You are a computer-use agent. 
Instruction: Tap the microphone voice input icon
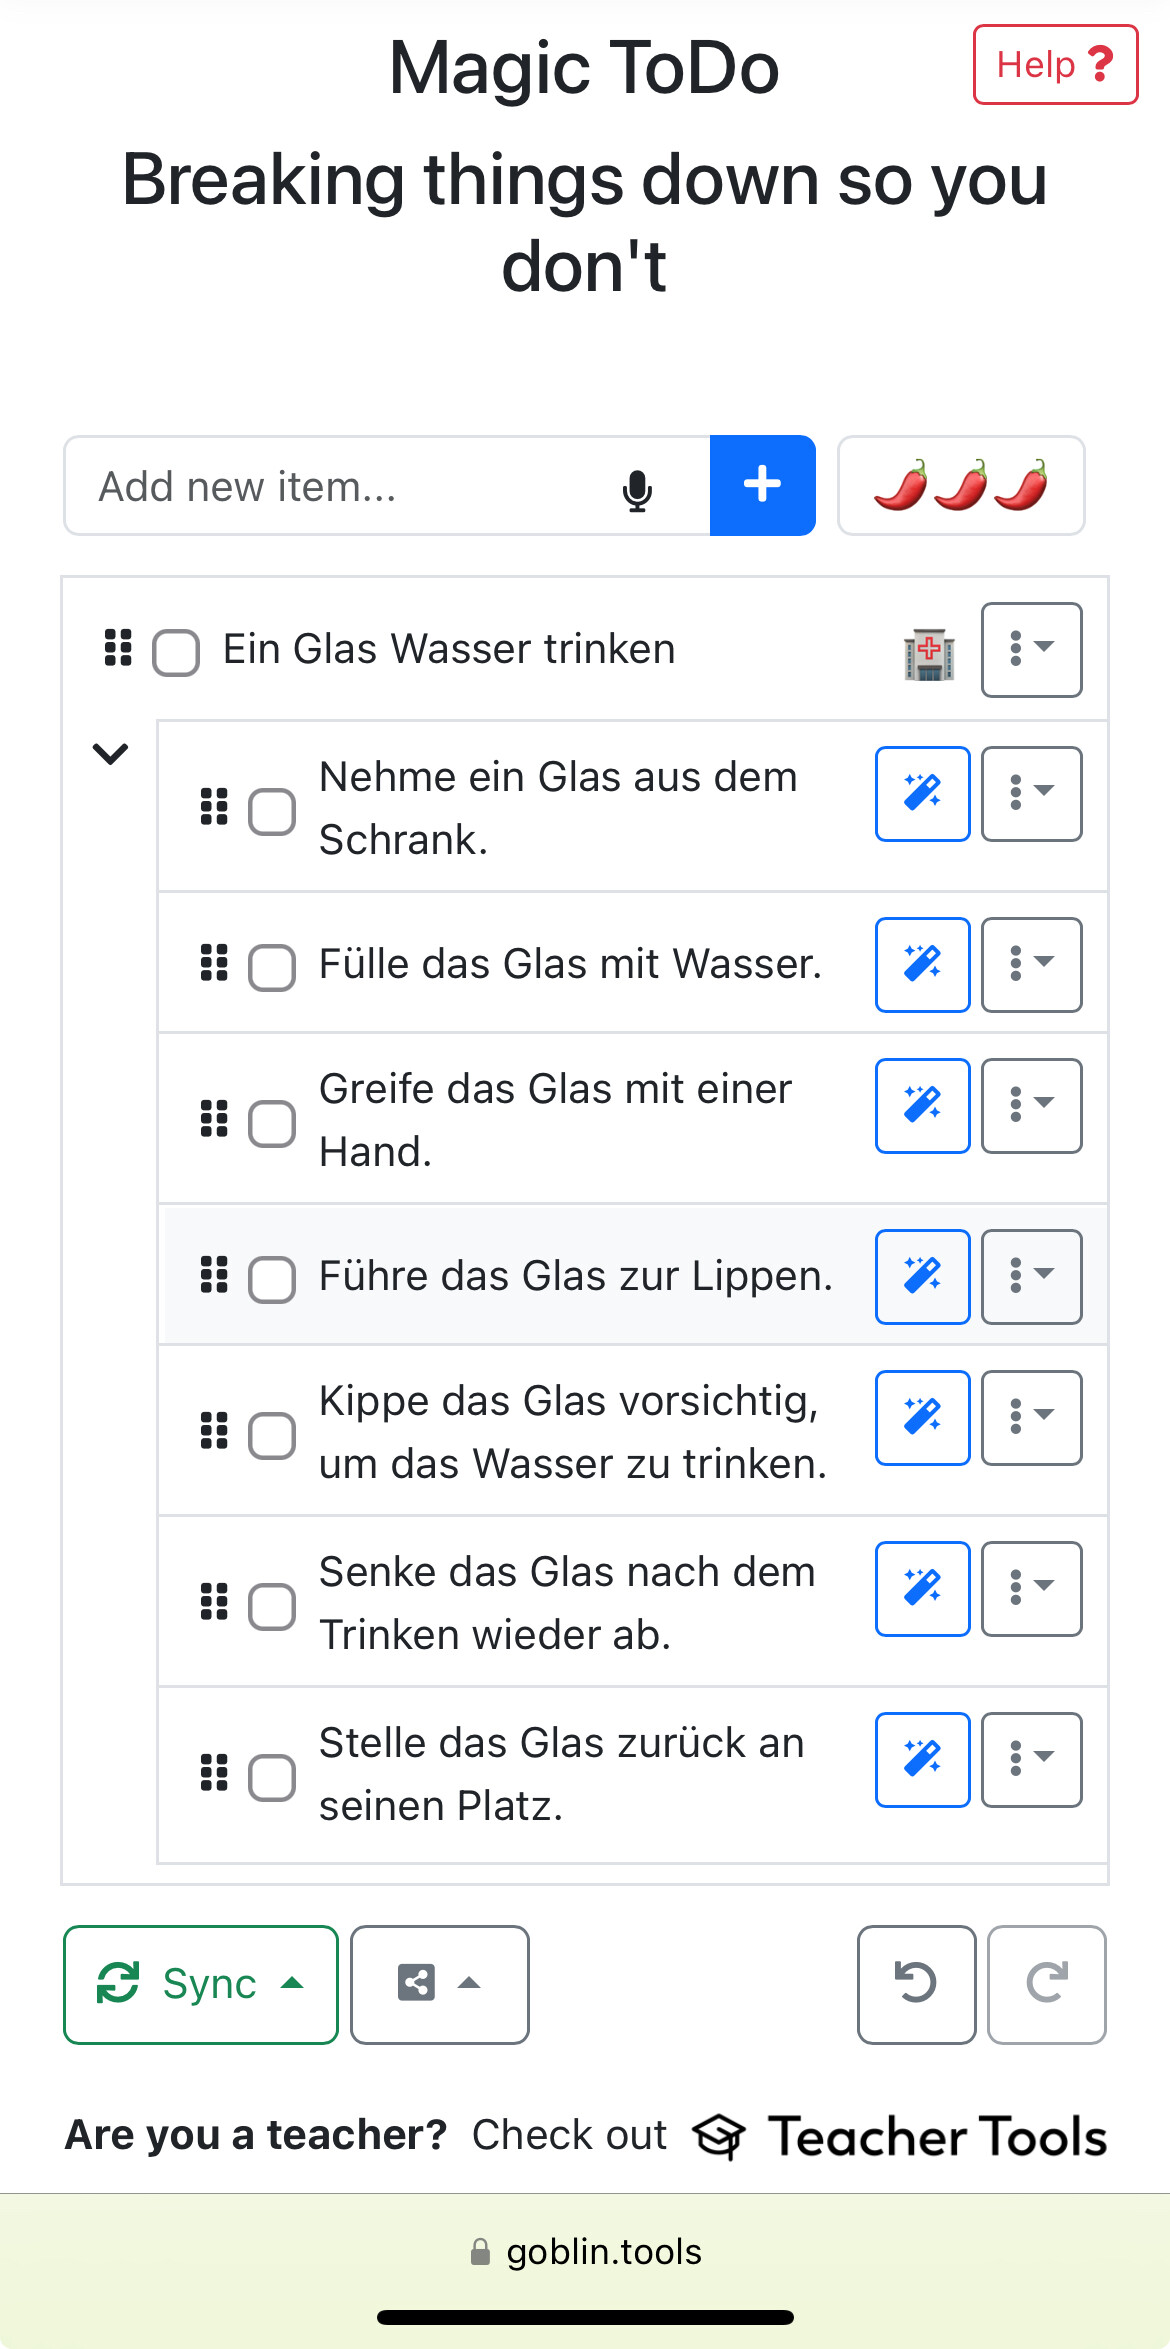(x=637, y=489)
